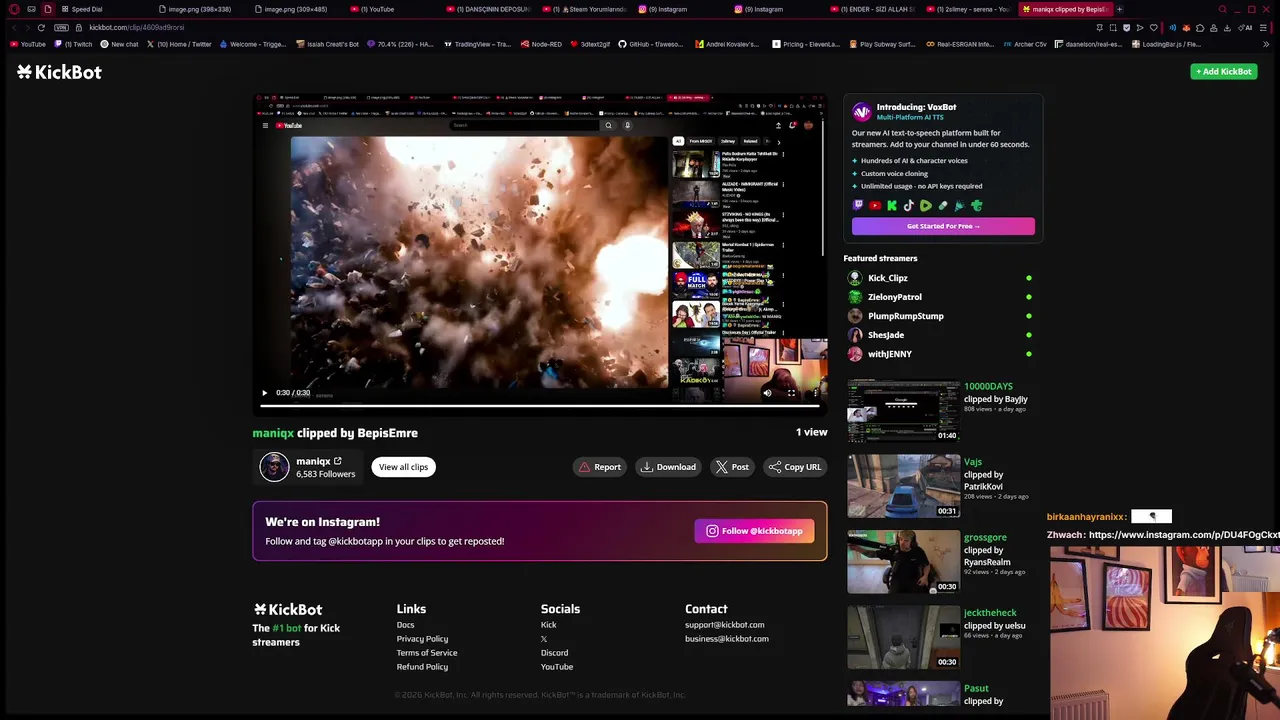Expand the bookmarks bar overflow chevron
The width and height of the screenshot is (1280, 720).
coord(1267,44)
